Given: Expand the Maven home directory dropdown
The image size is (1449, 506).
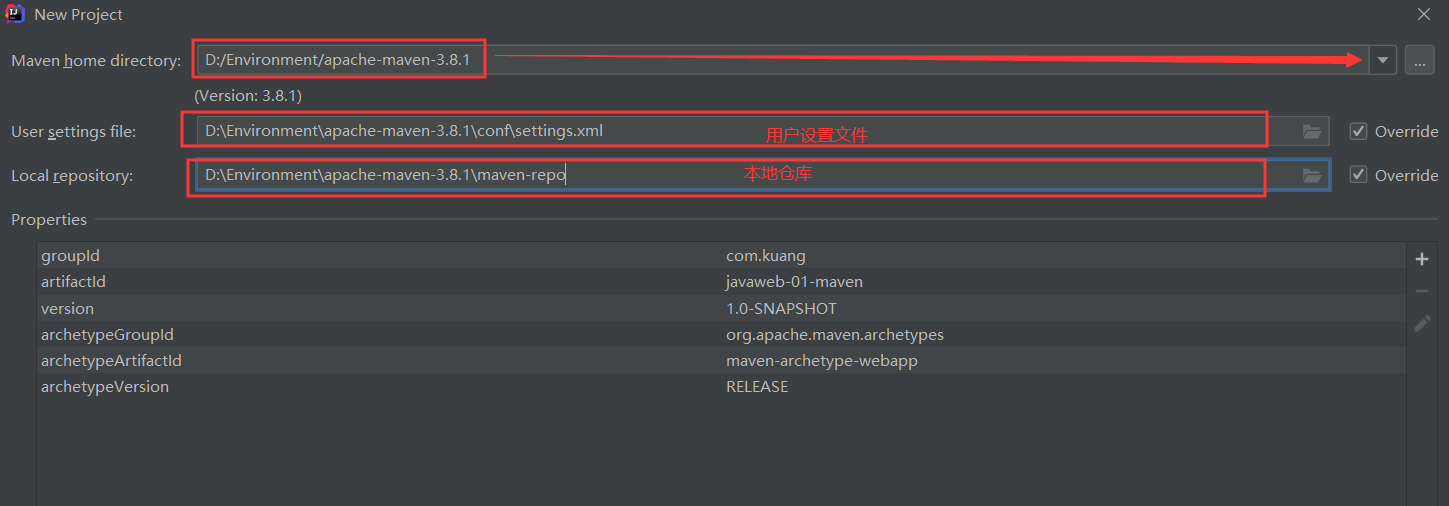Looking at the screenshot, I should pyautogui.click(x=1382, y=60).
